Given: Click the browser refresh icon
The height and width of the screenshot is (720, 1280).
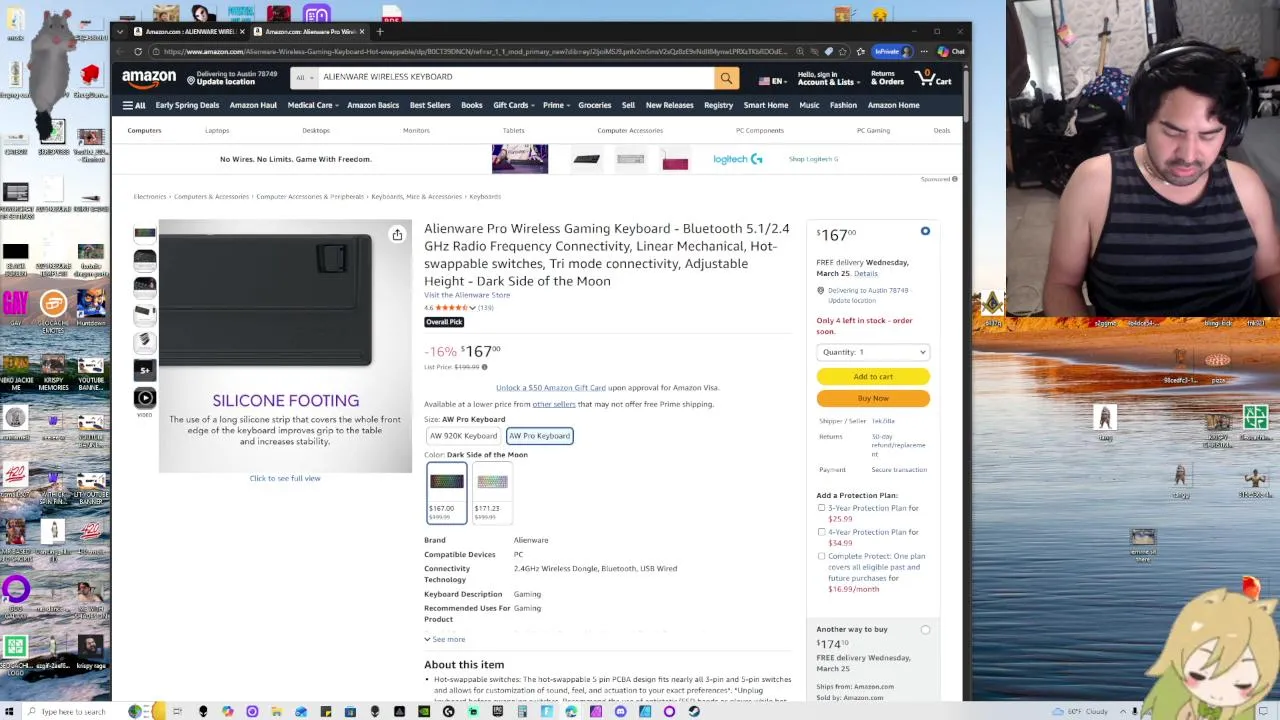Looking at the screenshot, I should click(138, 52).
